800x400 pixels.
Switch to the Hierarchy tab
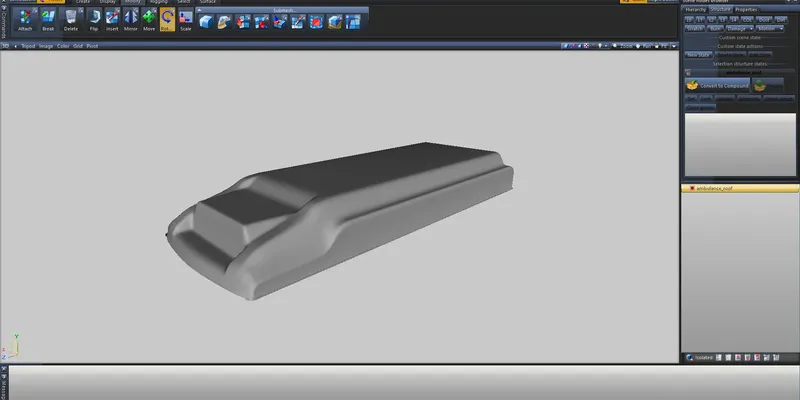(x=695, y=9)
